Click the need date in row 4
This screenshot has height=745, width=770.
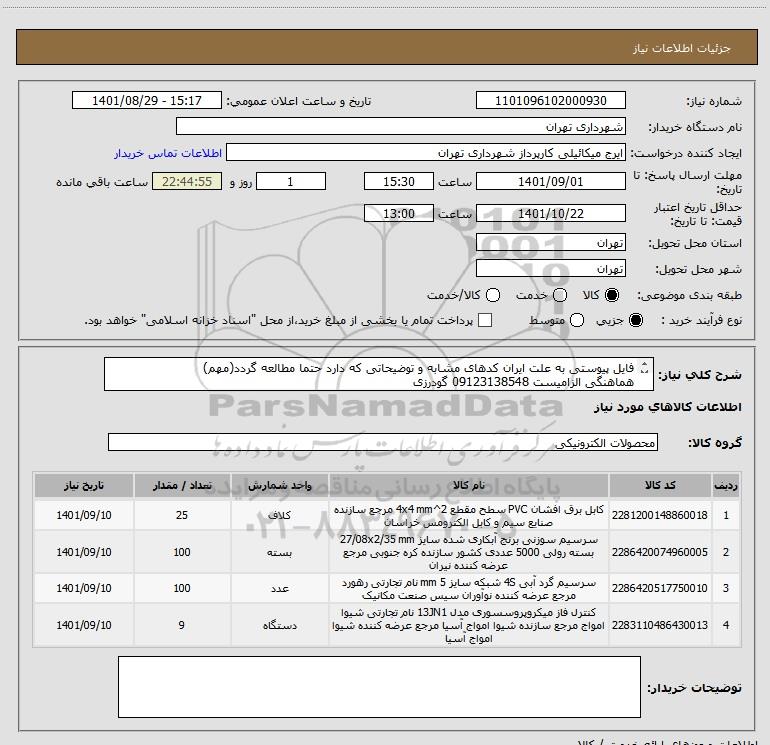click(84, 625)
